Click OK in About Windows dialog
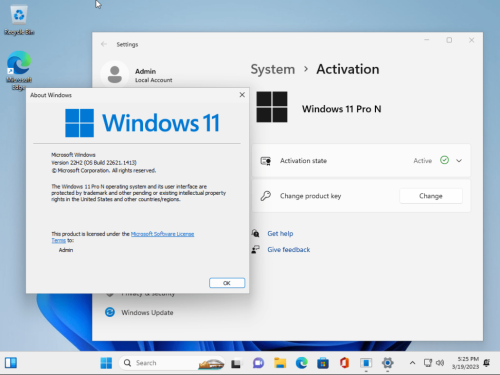The width and height of the screenshot is (500, 375). (x=227, y=283)
